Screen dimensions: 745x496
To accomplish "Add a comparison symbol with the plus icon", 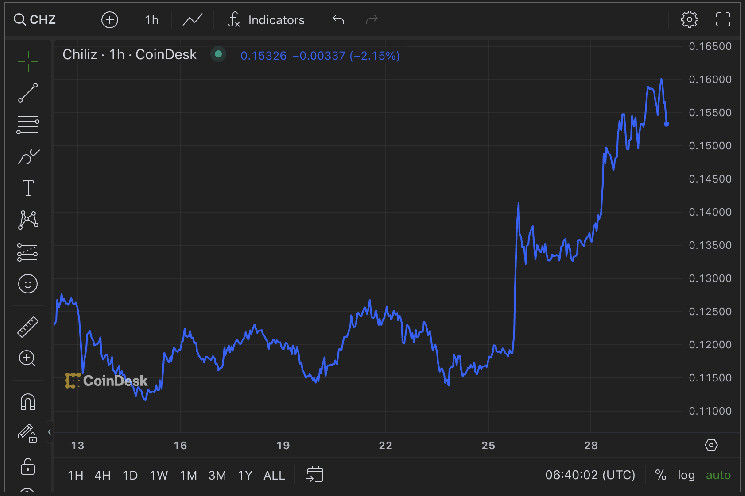I will (x=109, y=20).
